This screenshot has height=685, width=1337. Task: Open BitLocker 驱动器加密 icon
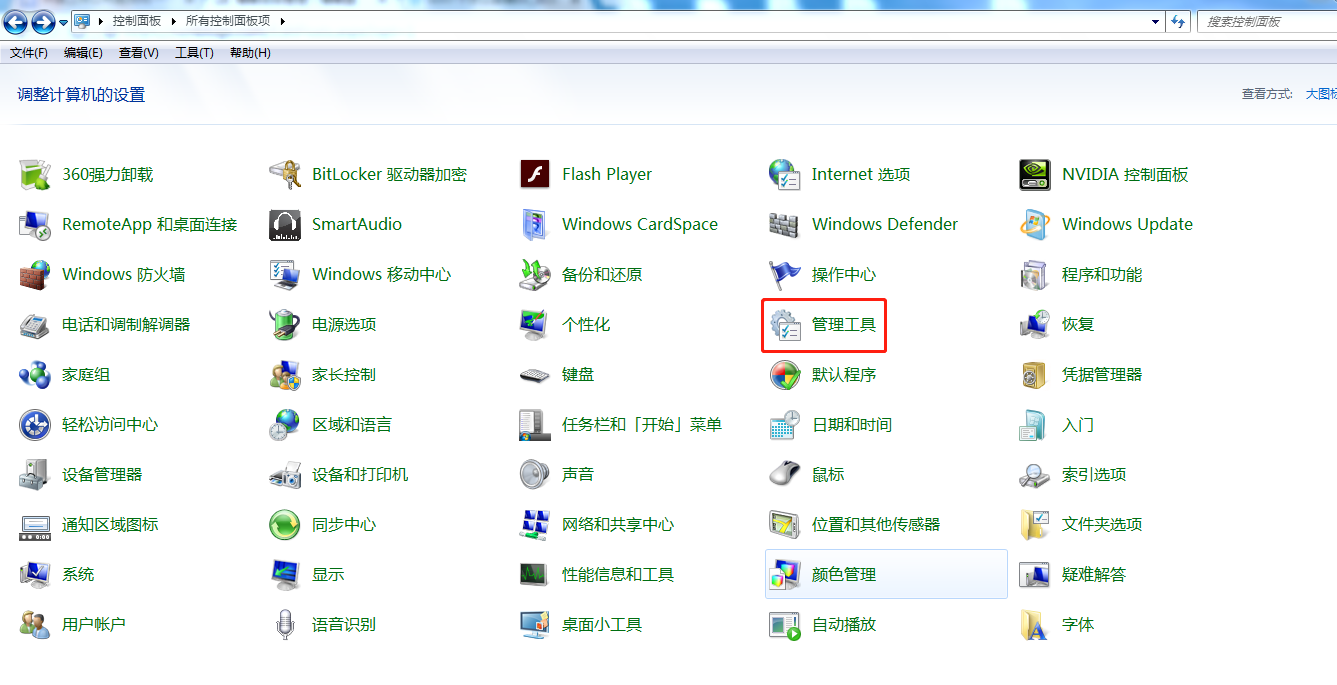(x=285, y=174)
